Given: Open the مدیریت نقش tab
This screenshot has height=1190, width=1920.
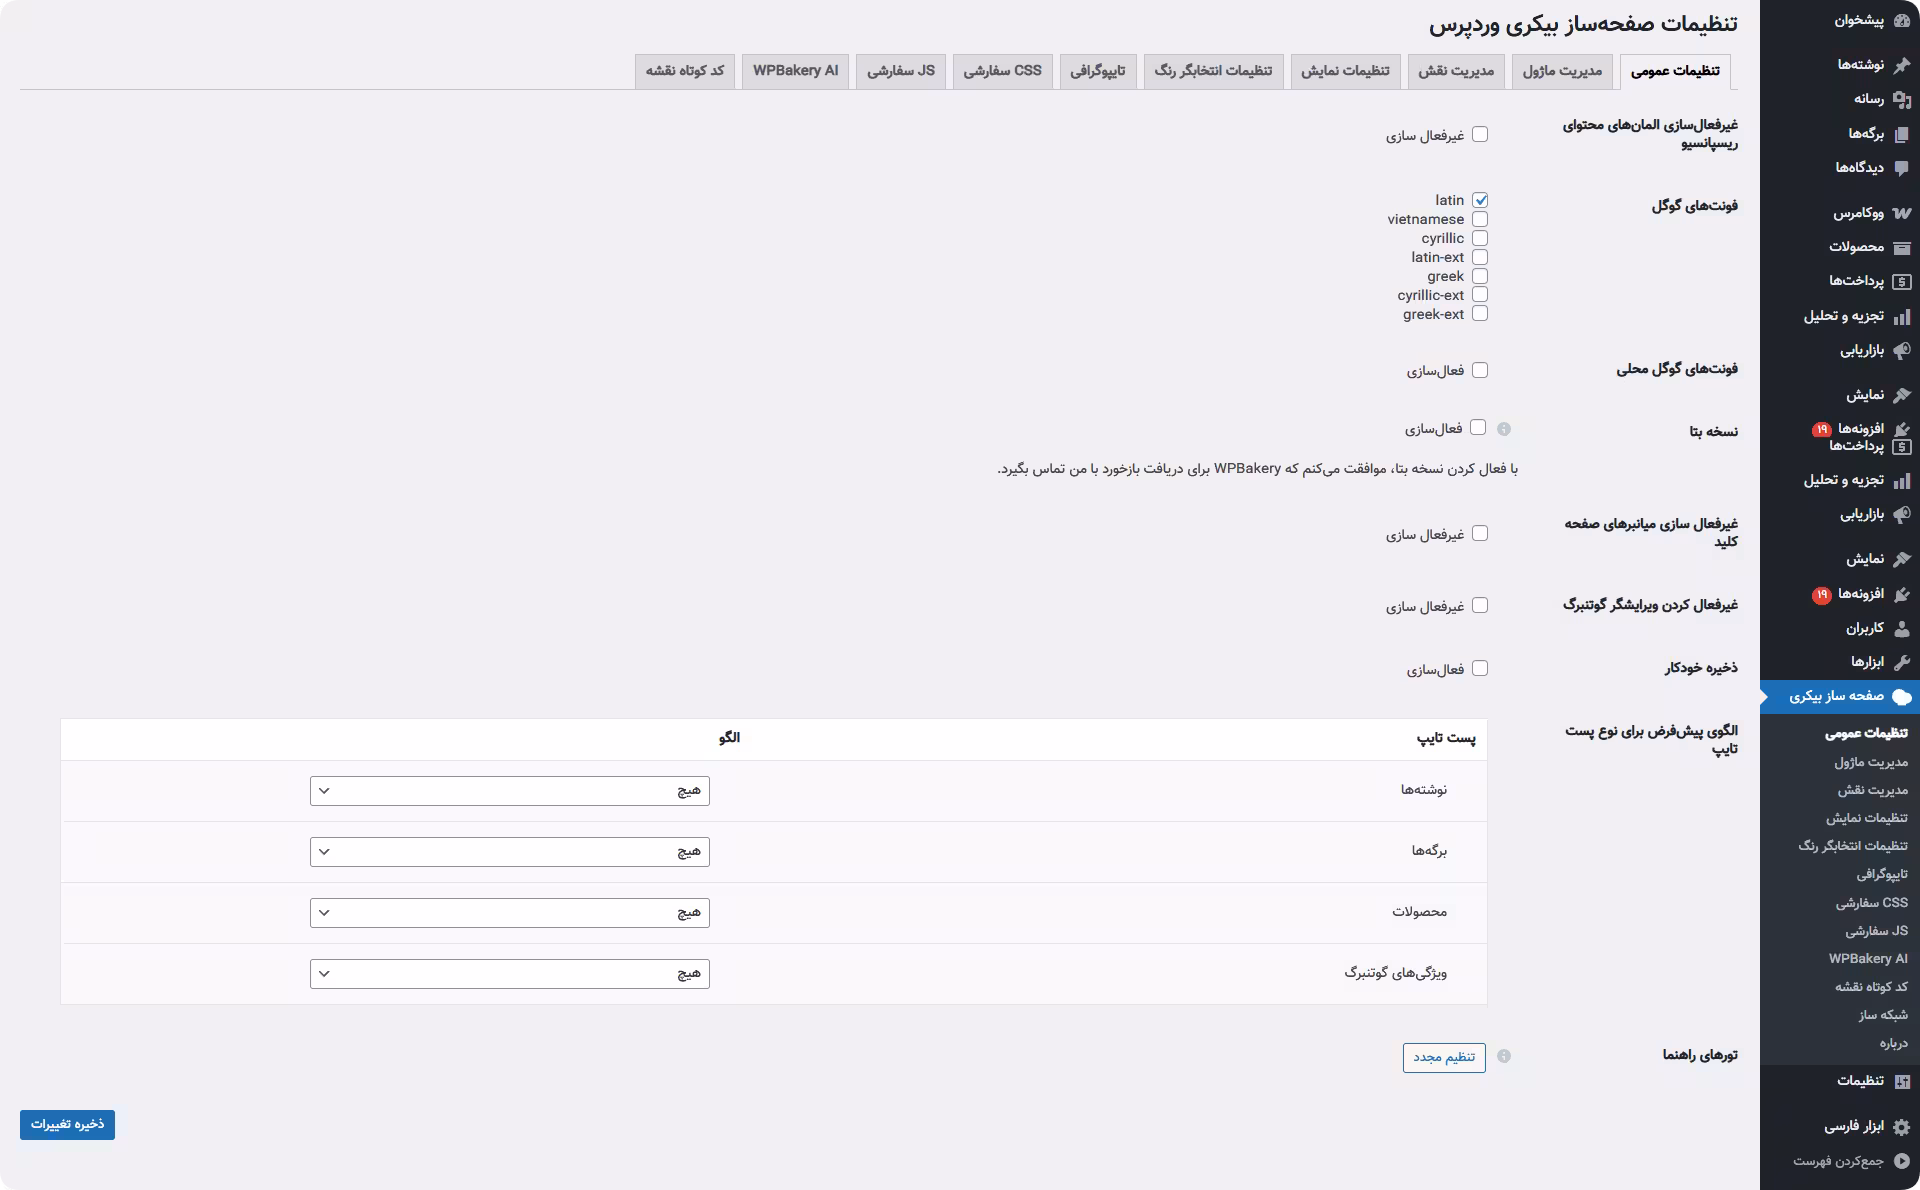Looking at the screenshot, I should [1456, 71].
